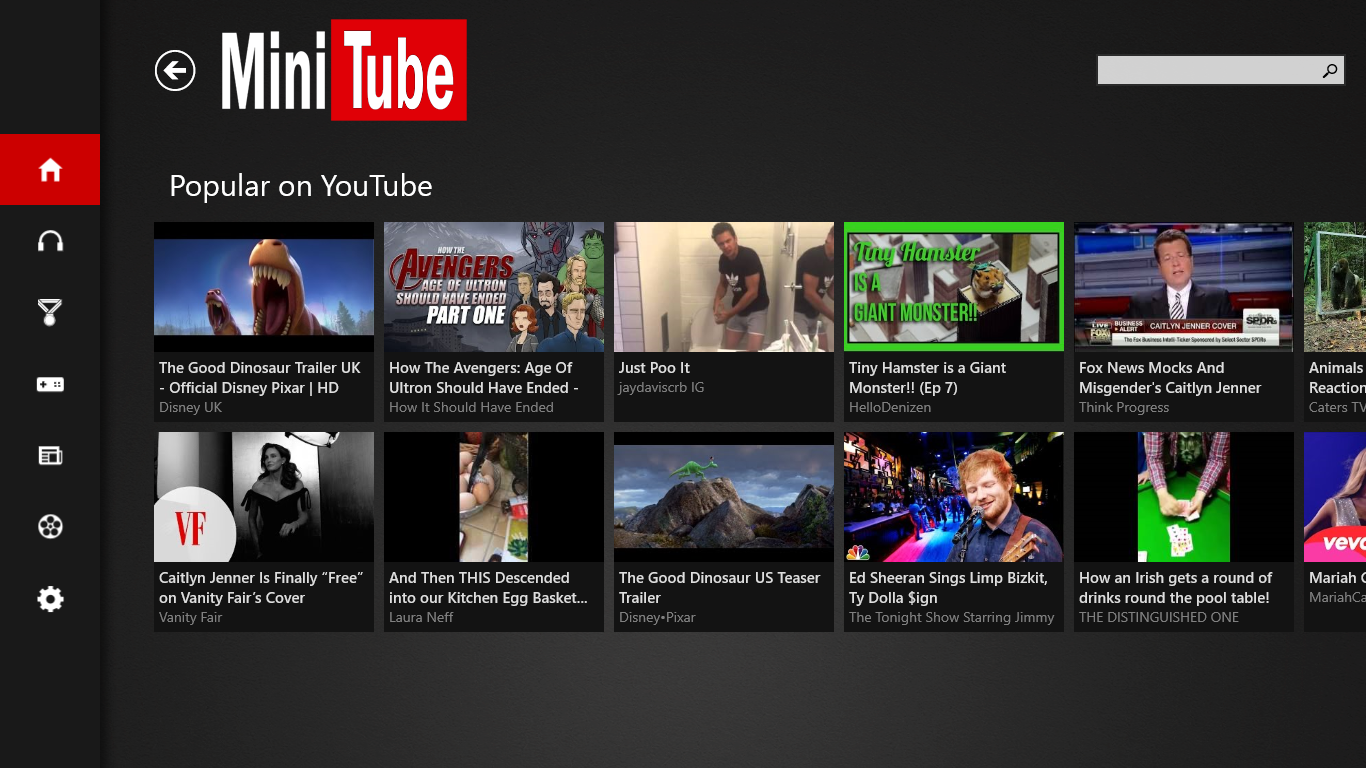This screenshot has height=768, width=1366.
Task: Go back using the circled arrow button
Action: (175, 70)
